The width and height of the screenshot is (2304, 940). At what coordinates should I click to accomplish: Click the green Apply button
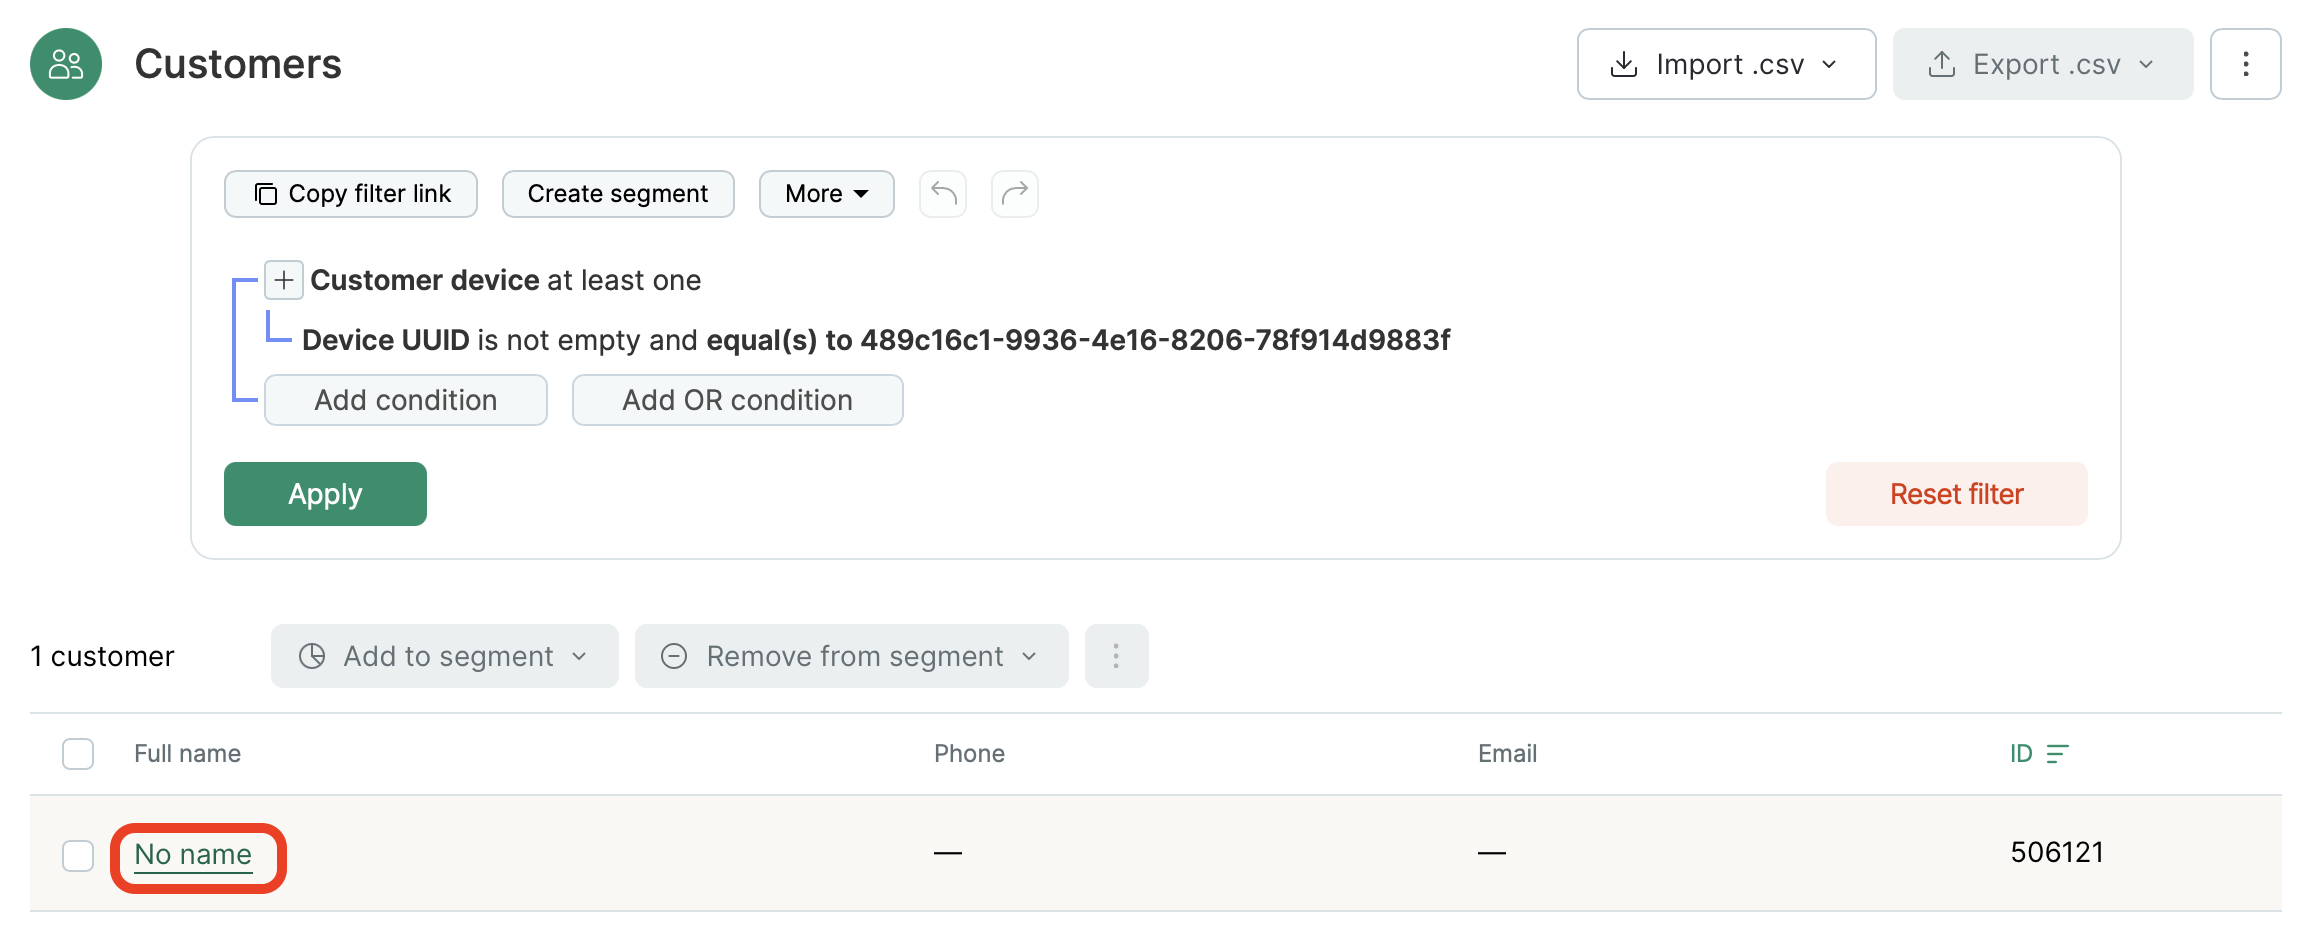[x=325, y=494]
